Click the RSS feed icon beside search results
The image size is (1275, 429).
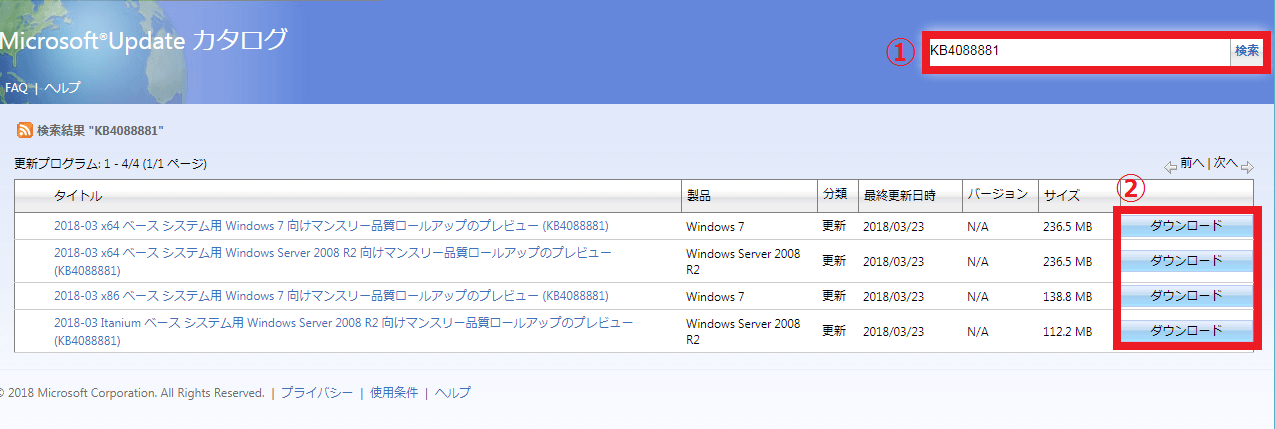pyautogui.click(x=24, y=131)
